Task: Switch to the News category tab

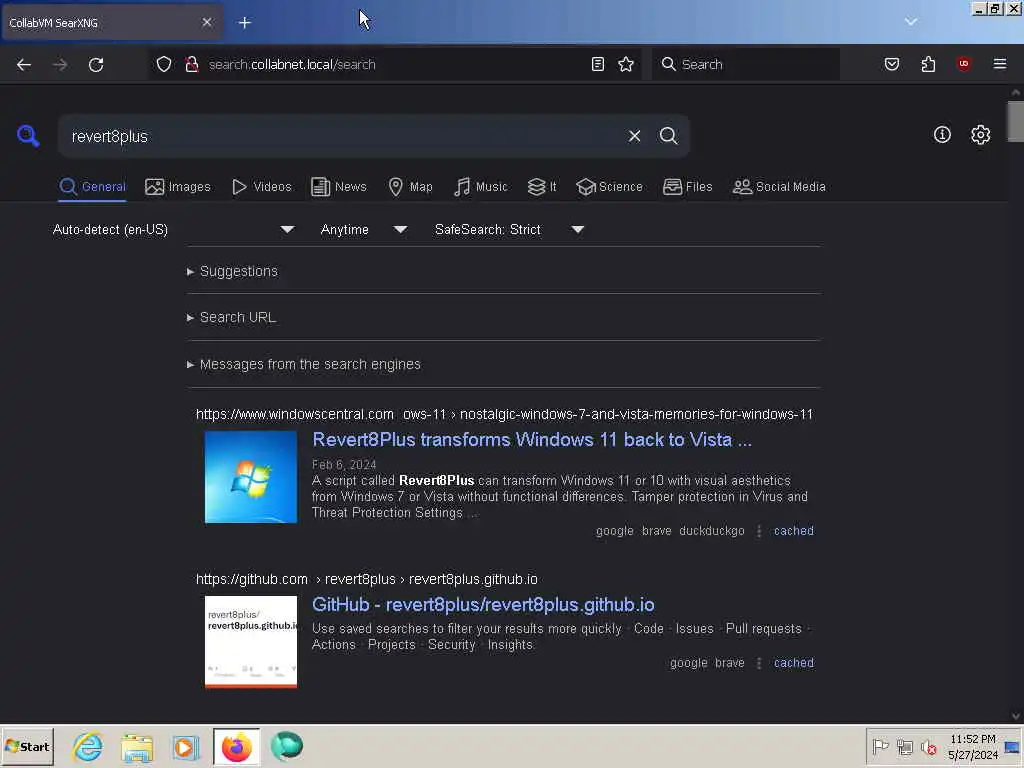Action: pyautogui.click(x=339, y=187)
